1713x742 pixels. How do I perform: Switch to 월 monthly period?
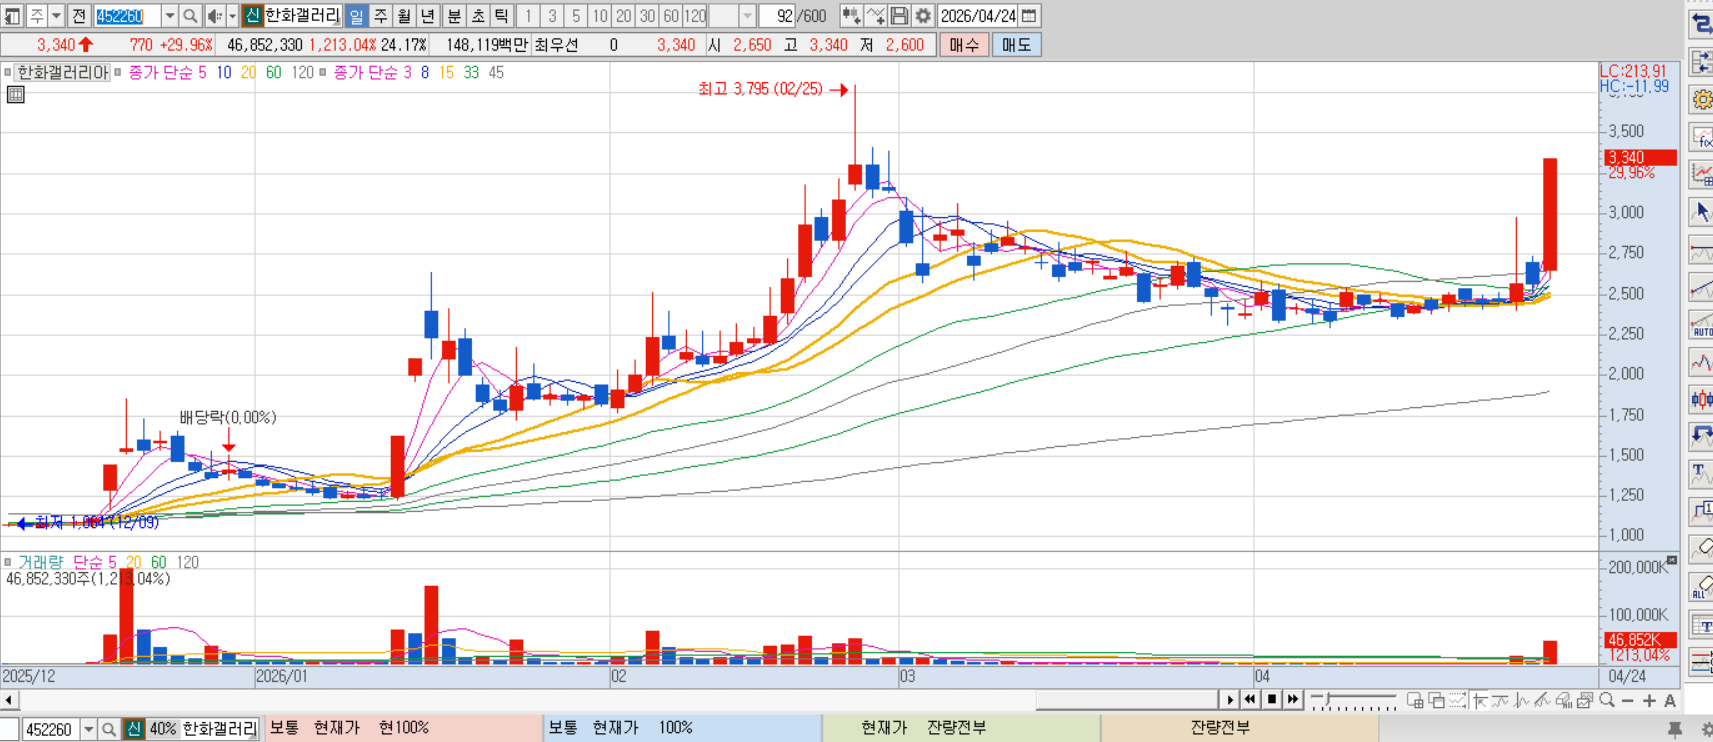404,16
